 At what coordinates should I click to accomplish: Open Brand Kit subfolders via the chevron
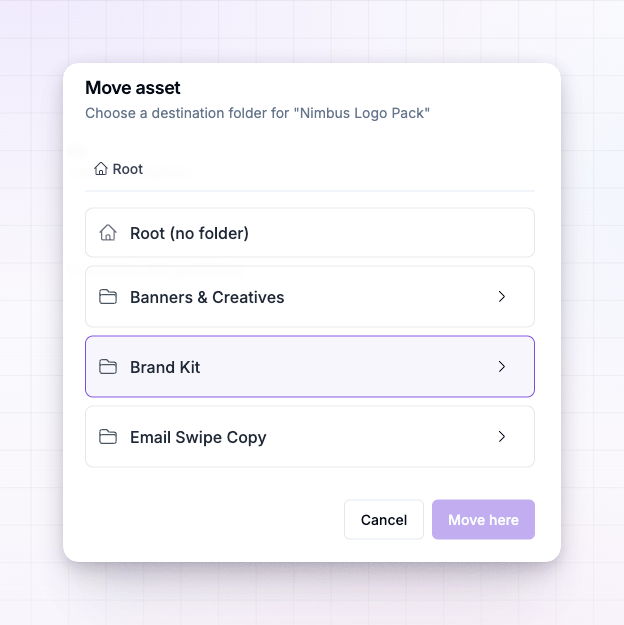pos(502,367)
